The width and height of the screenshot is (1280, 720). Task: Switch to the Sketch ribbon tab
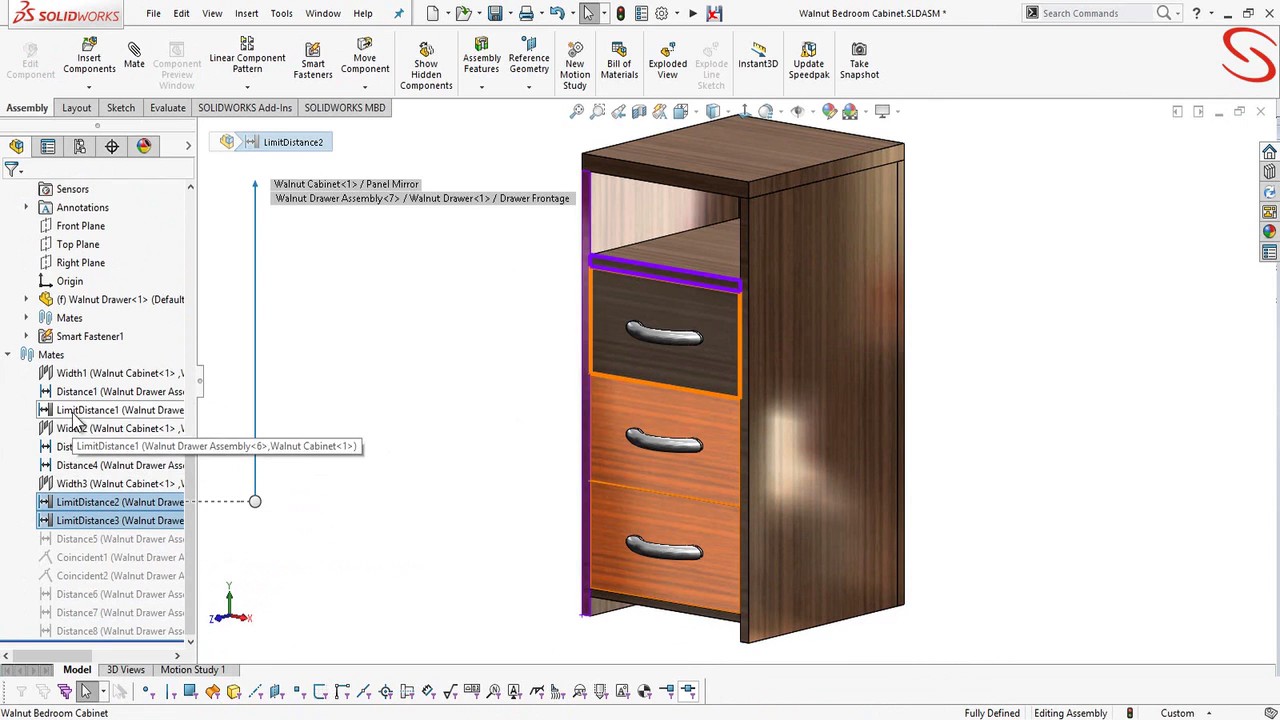[x=120, y=108]
